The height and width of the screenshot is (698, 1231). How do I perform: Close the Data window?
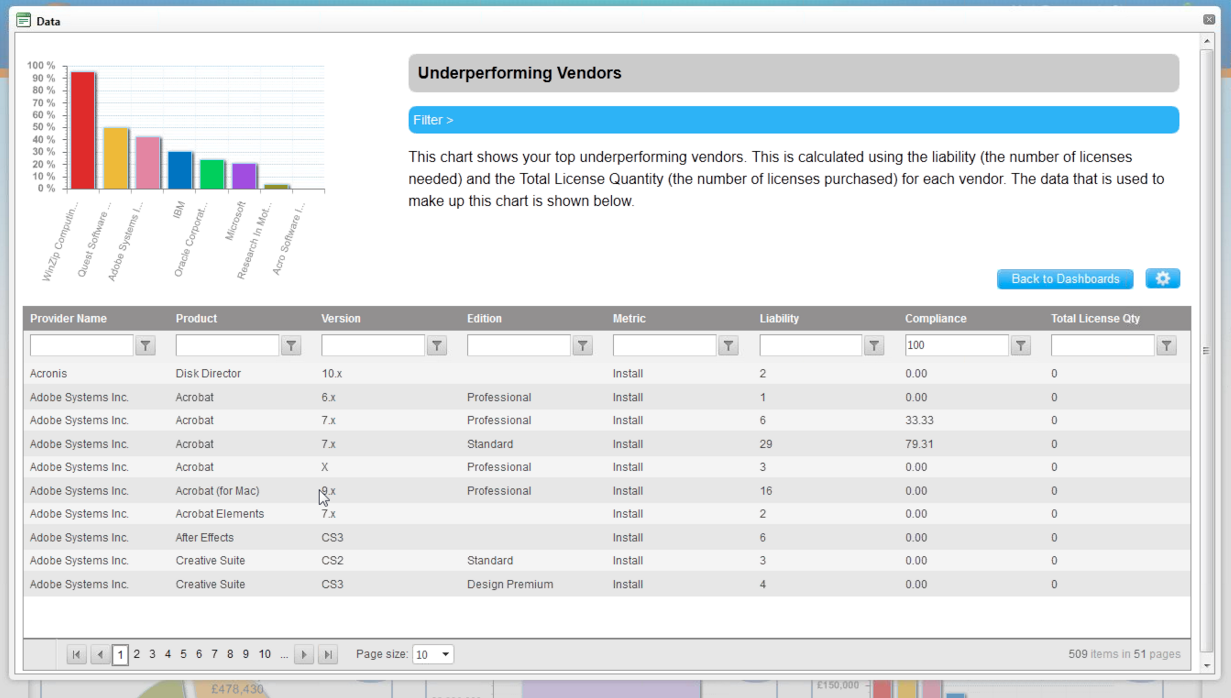(x=1209, y=20)
